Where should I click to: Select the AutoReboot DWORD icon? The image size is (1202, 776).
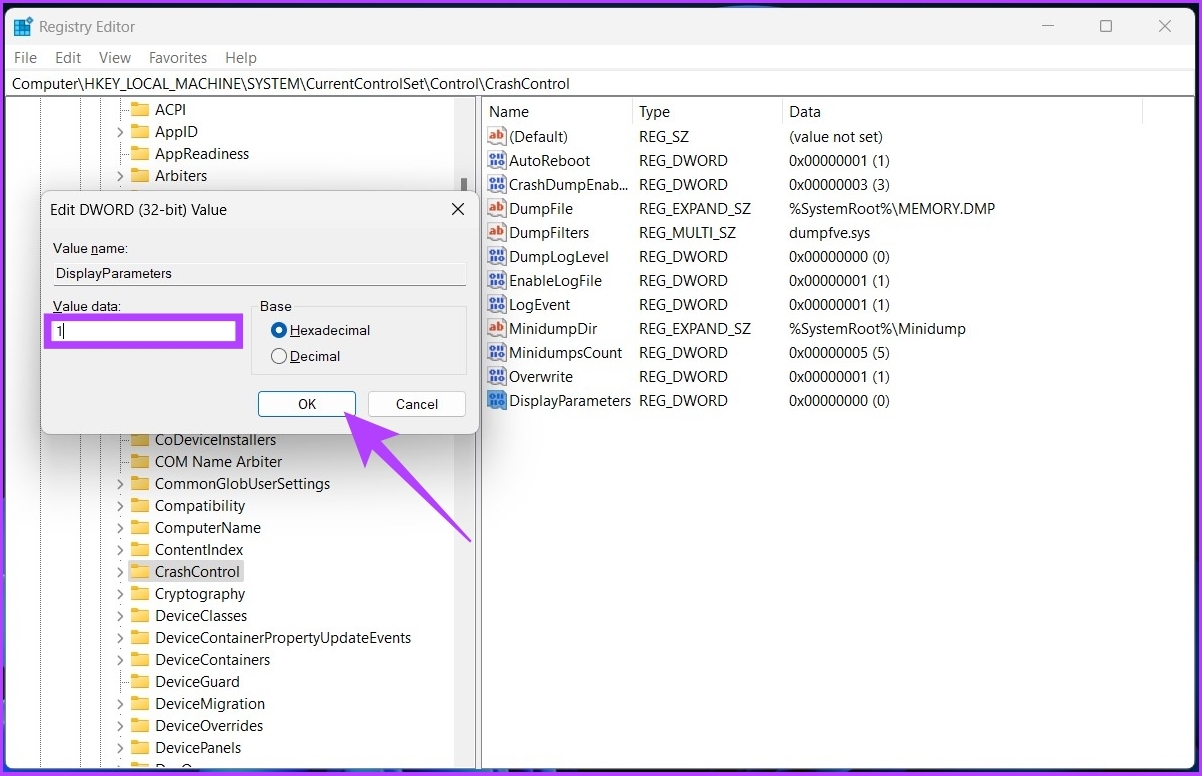497,161
